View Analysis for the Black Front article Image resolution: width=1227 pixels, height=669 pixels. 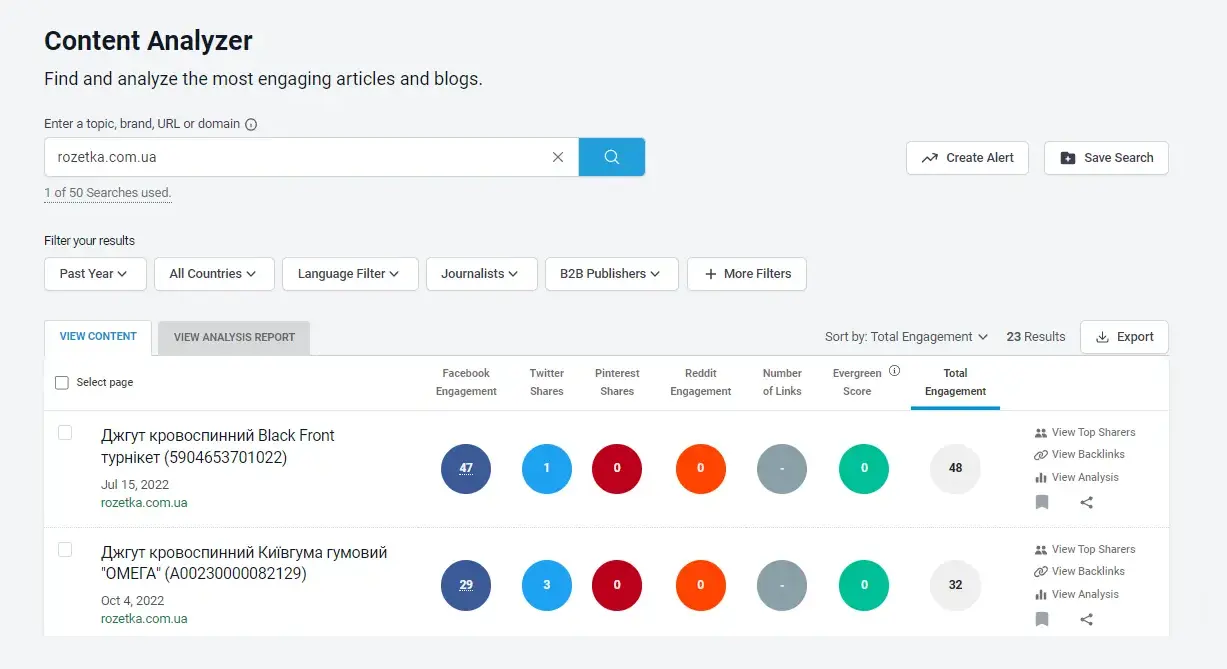[1076, 478]
